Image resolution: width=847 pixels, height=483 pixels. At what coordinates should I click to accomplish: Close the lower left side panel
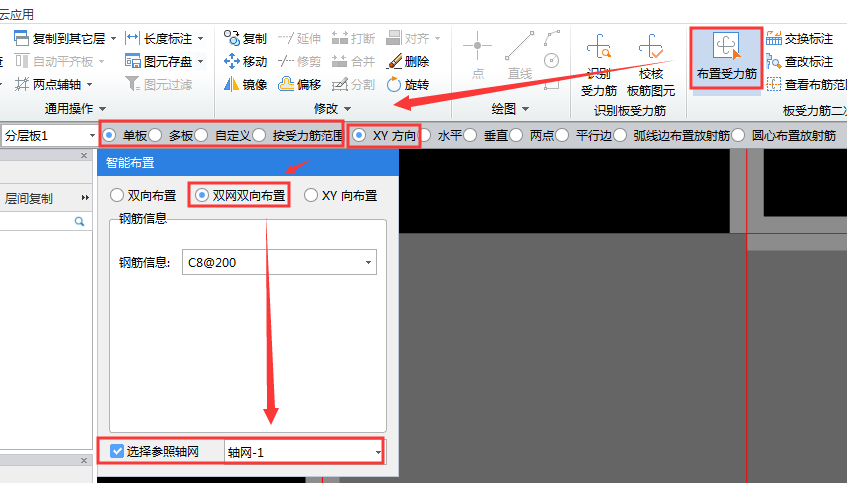click(84, 461)
